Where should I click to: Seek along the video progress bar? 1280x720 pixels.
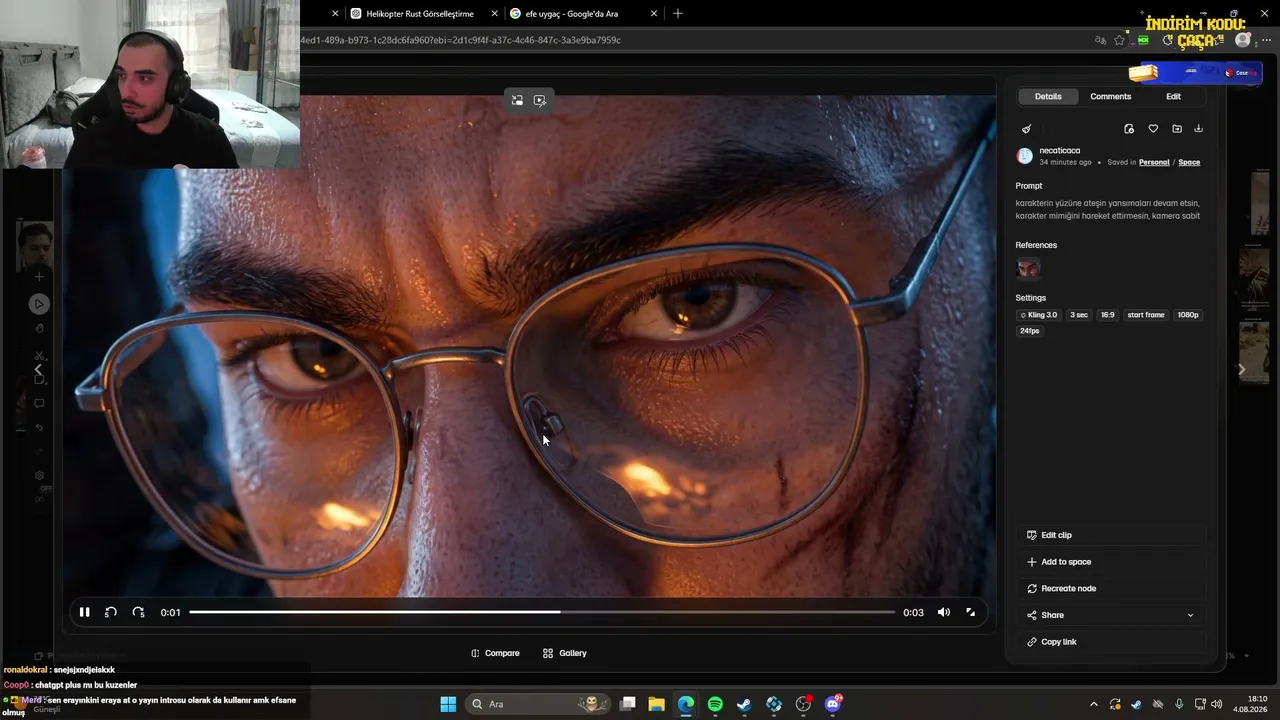tap(542, 612)
